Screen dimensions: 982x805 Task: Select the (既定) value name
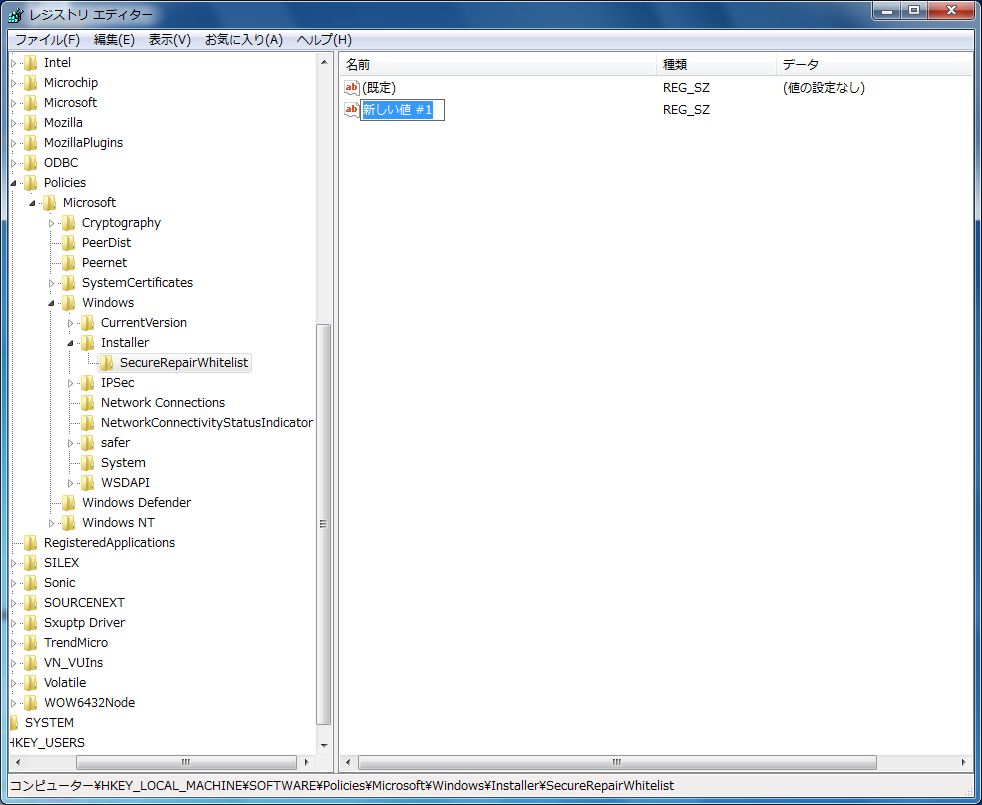coord(379,88)
